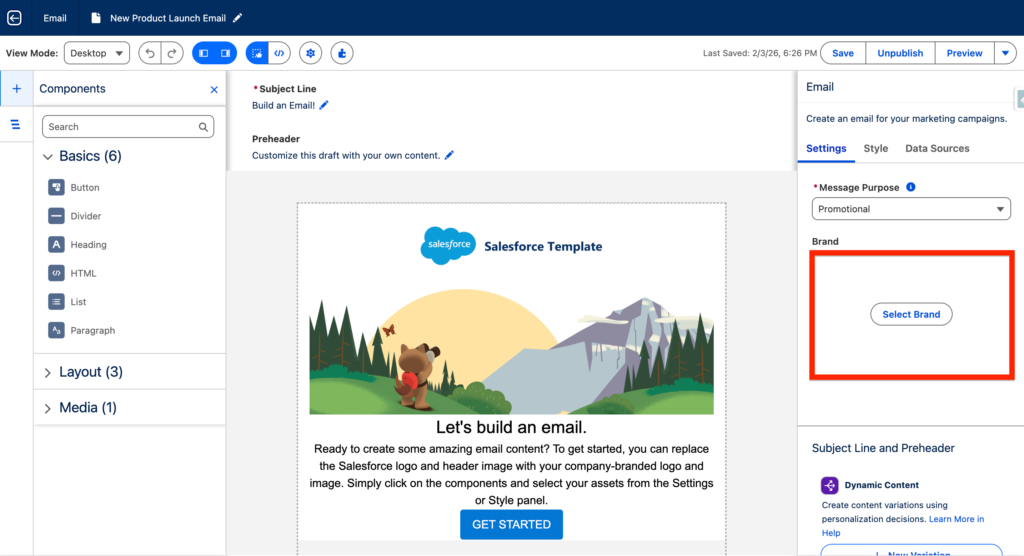This screenshot has height=556, width=1024.
Task: Toggle the right panel visibility
Action: tap(226, 53)
